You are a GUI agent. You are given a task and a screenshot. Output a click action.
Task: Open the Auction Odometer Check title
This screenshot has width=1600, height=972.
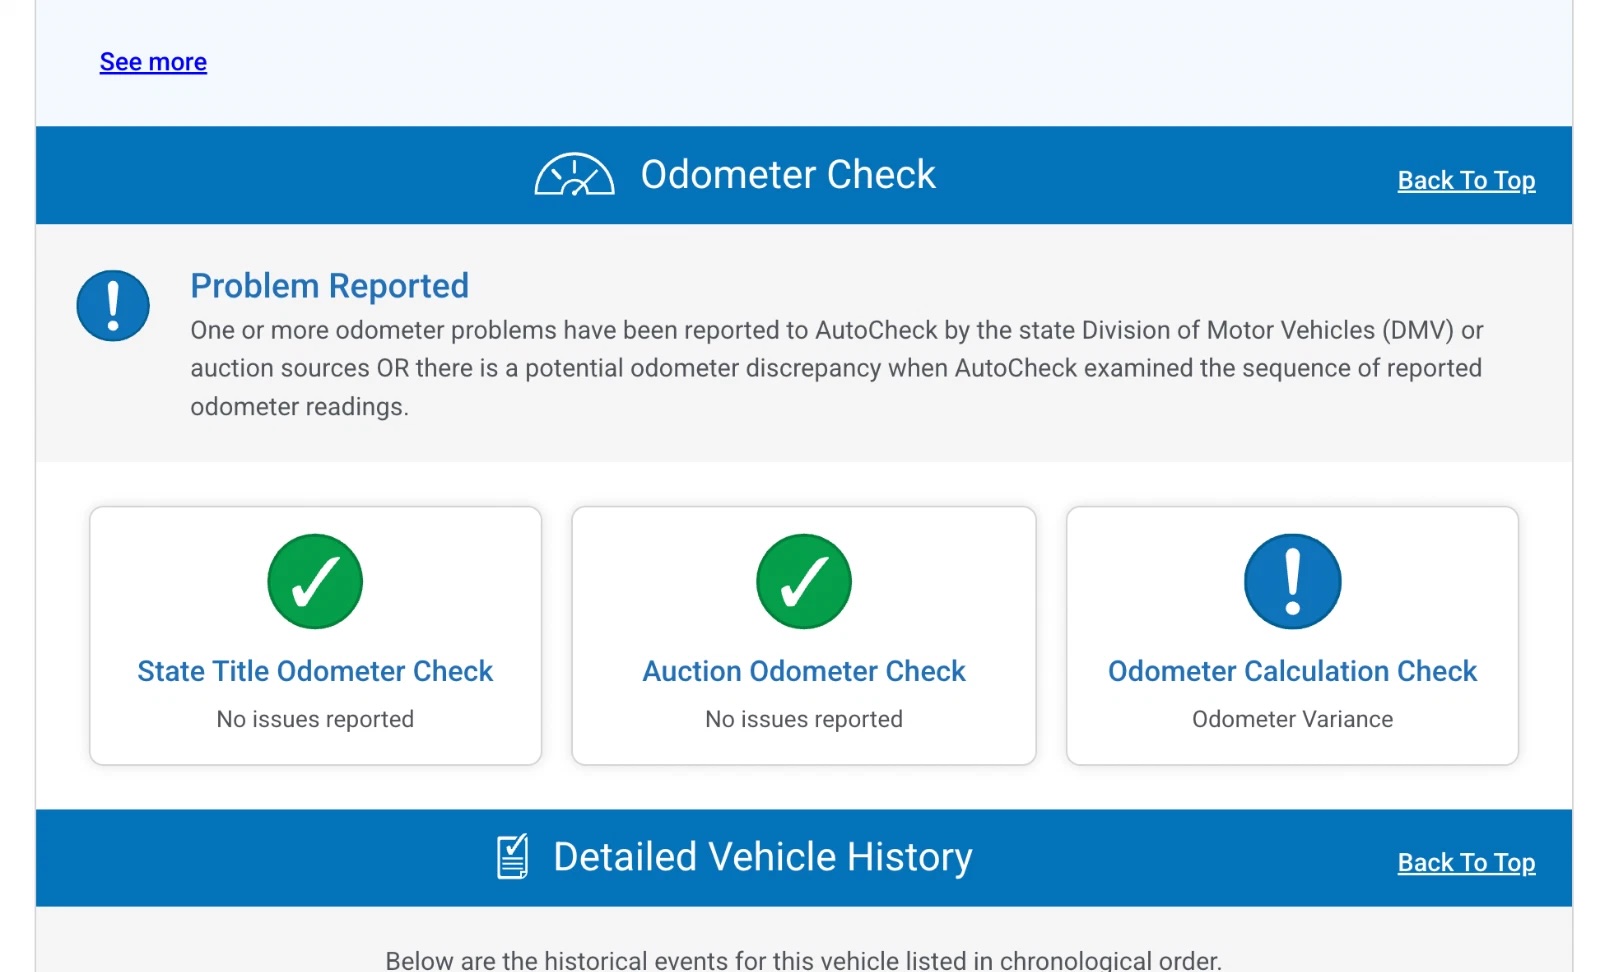tap(803, 671)
